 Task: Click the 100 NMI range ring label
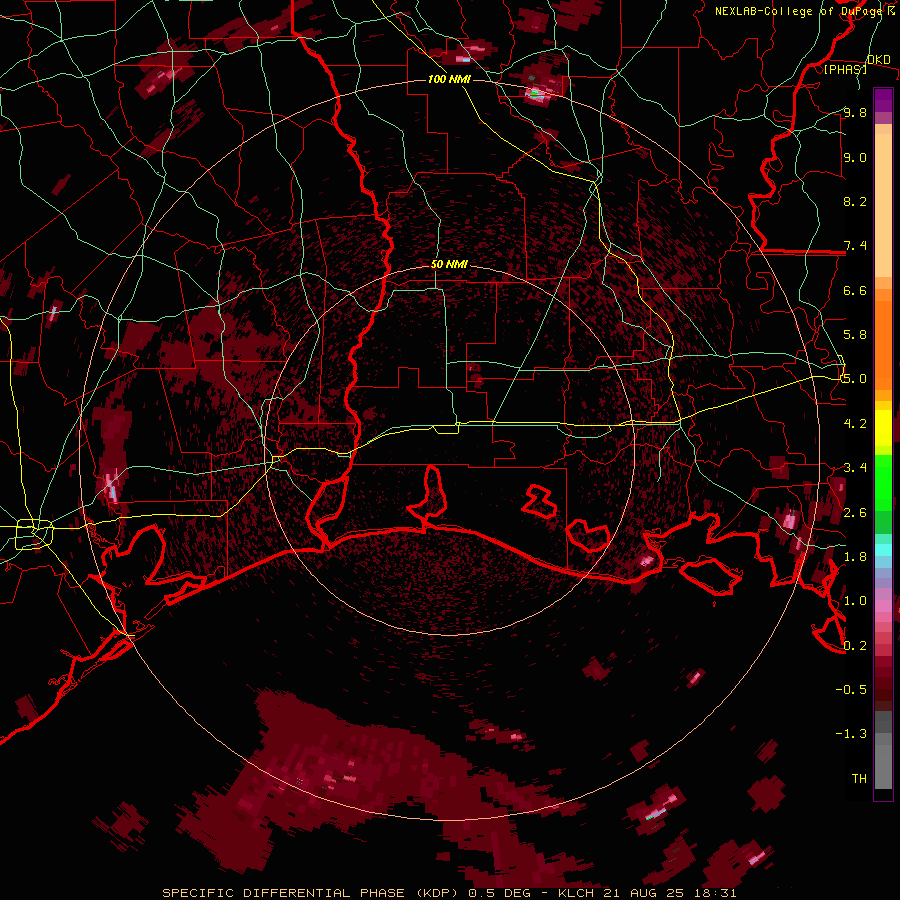tap(449, 79)
